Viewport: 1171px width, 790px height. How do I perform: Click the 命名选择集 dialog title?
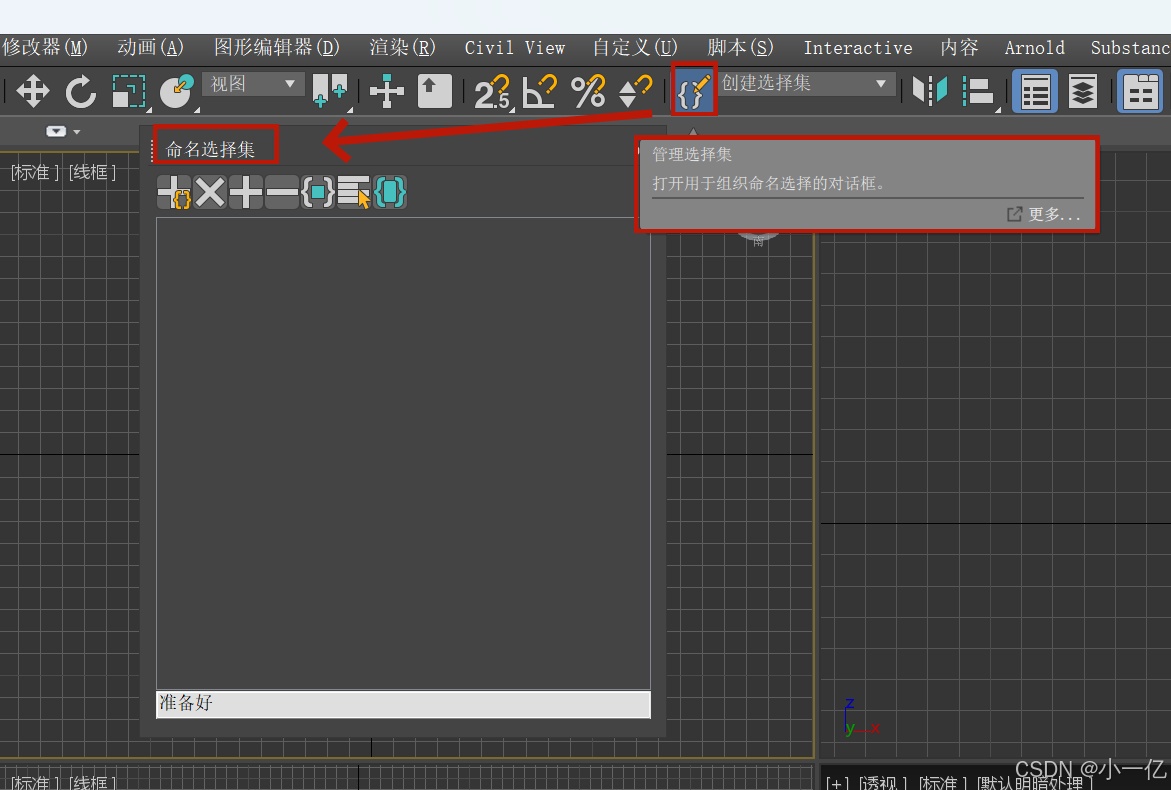click(210, 149)
